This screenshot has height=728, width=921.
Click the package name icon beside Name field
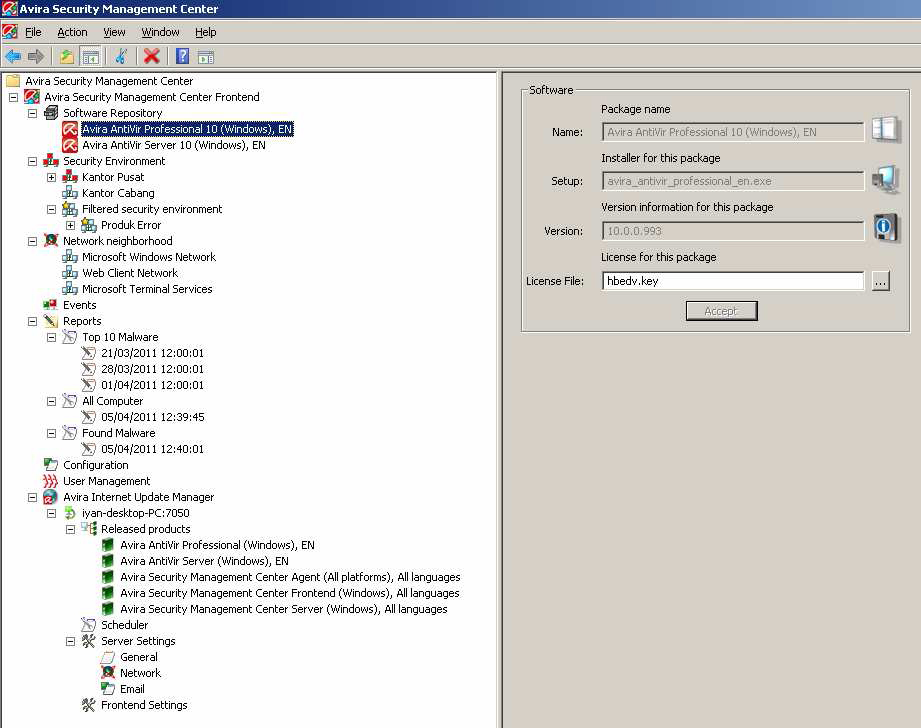point(886,129)
